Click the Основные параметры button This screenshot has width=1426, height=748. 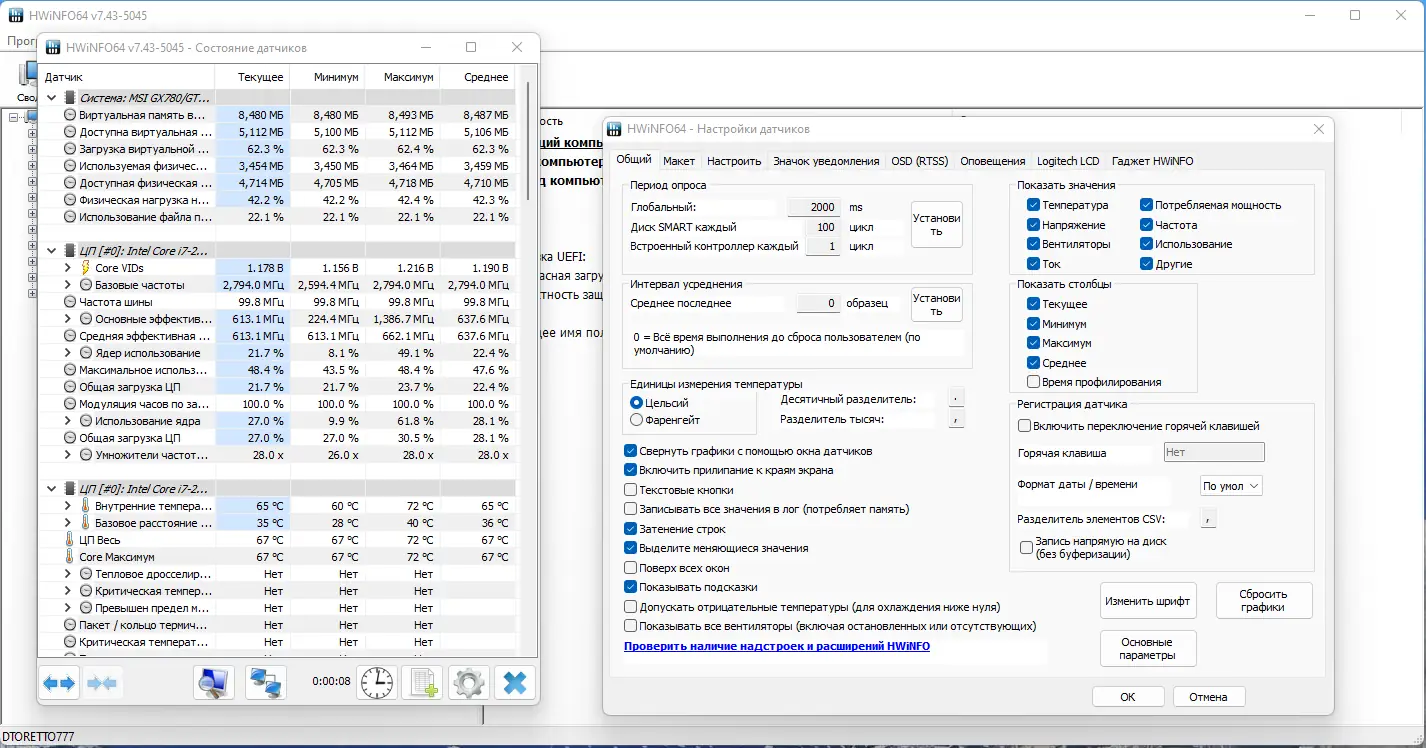(1148, 648)
